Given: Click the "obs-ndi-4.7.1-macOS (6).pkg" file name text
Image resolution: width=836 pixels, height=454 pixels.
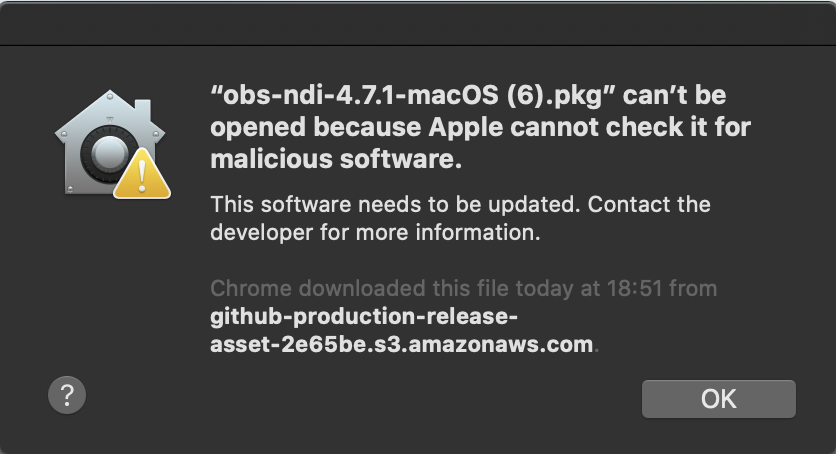Looking at the screenshot, I should click(x=413, y=95).
